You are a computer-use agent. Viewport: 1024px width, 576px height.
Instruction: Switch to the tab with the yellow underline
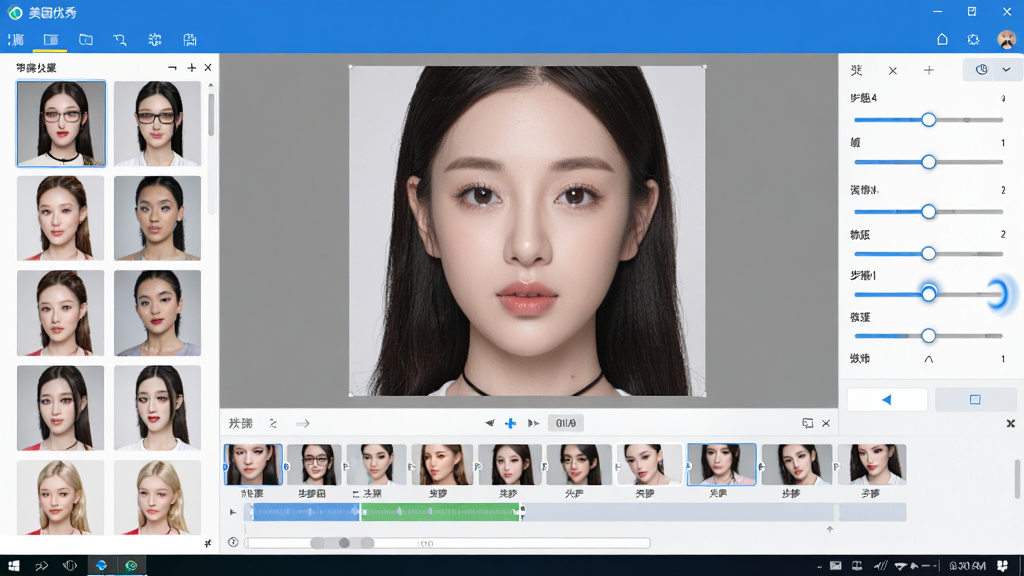coord(51,40)
